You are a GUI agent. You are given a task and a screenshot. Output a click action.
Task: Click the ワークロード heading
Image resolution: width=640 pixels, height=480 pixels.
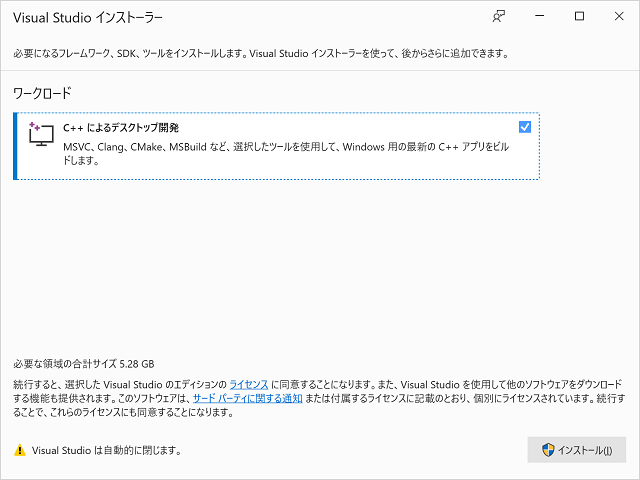(x=42, y=93)
